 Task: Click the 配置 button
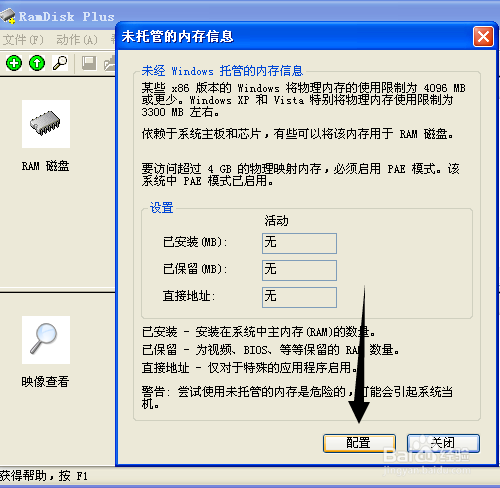tap(359, 443)
